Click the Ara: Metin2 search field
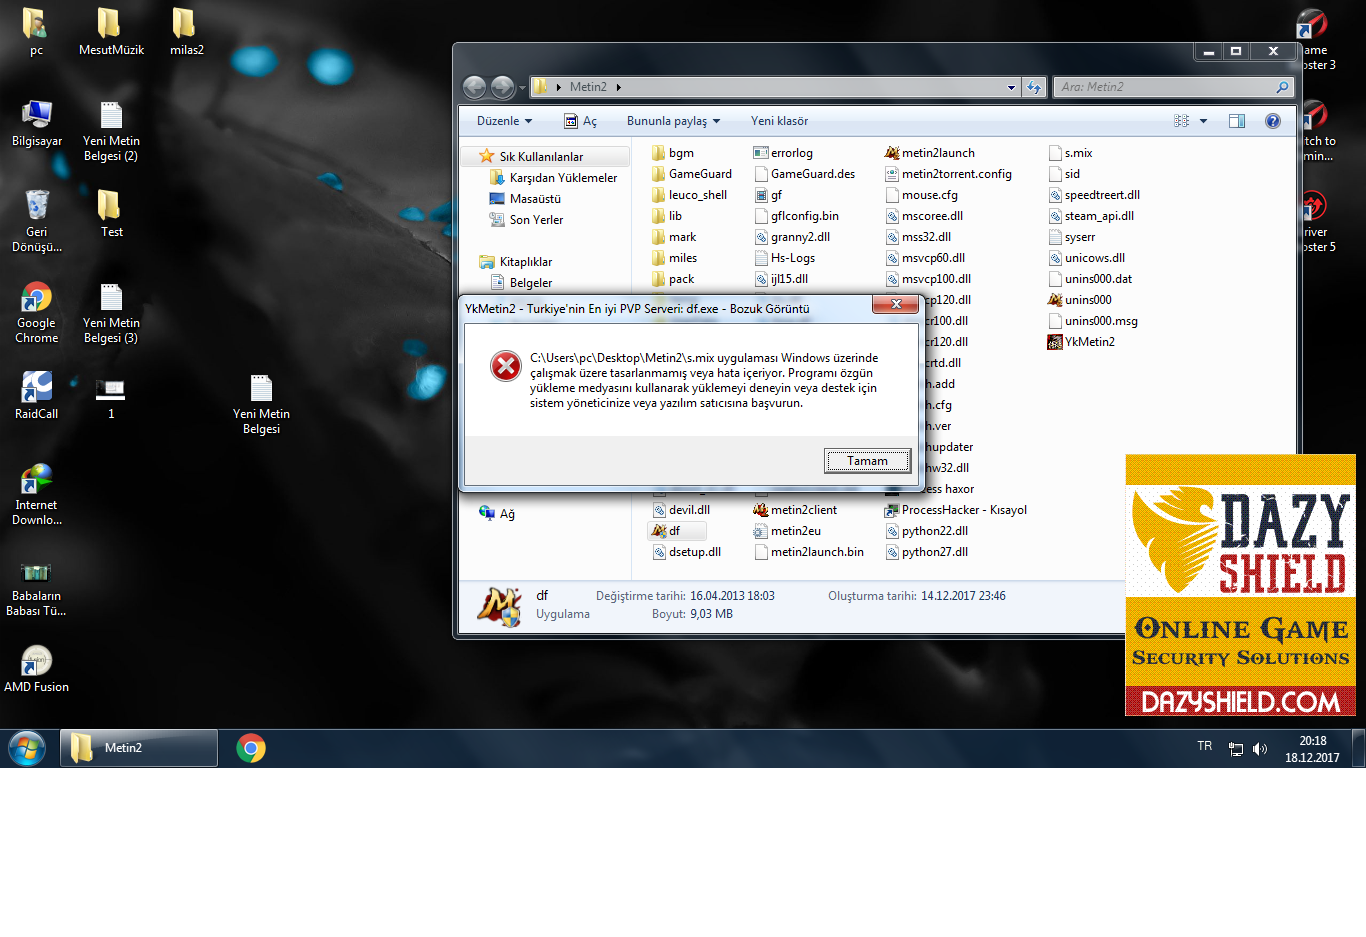Viewport: 1366px width, 937px height. [x=1174, y=87]
